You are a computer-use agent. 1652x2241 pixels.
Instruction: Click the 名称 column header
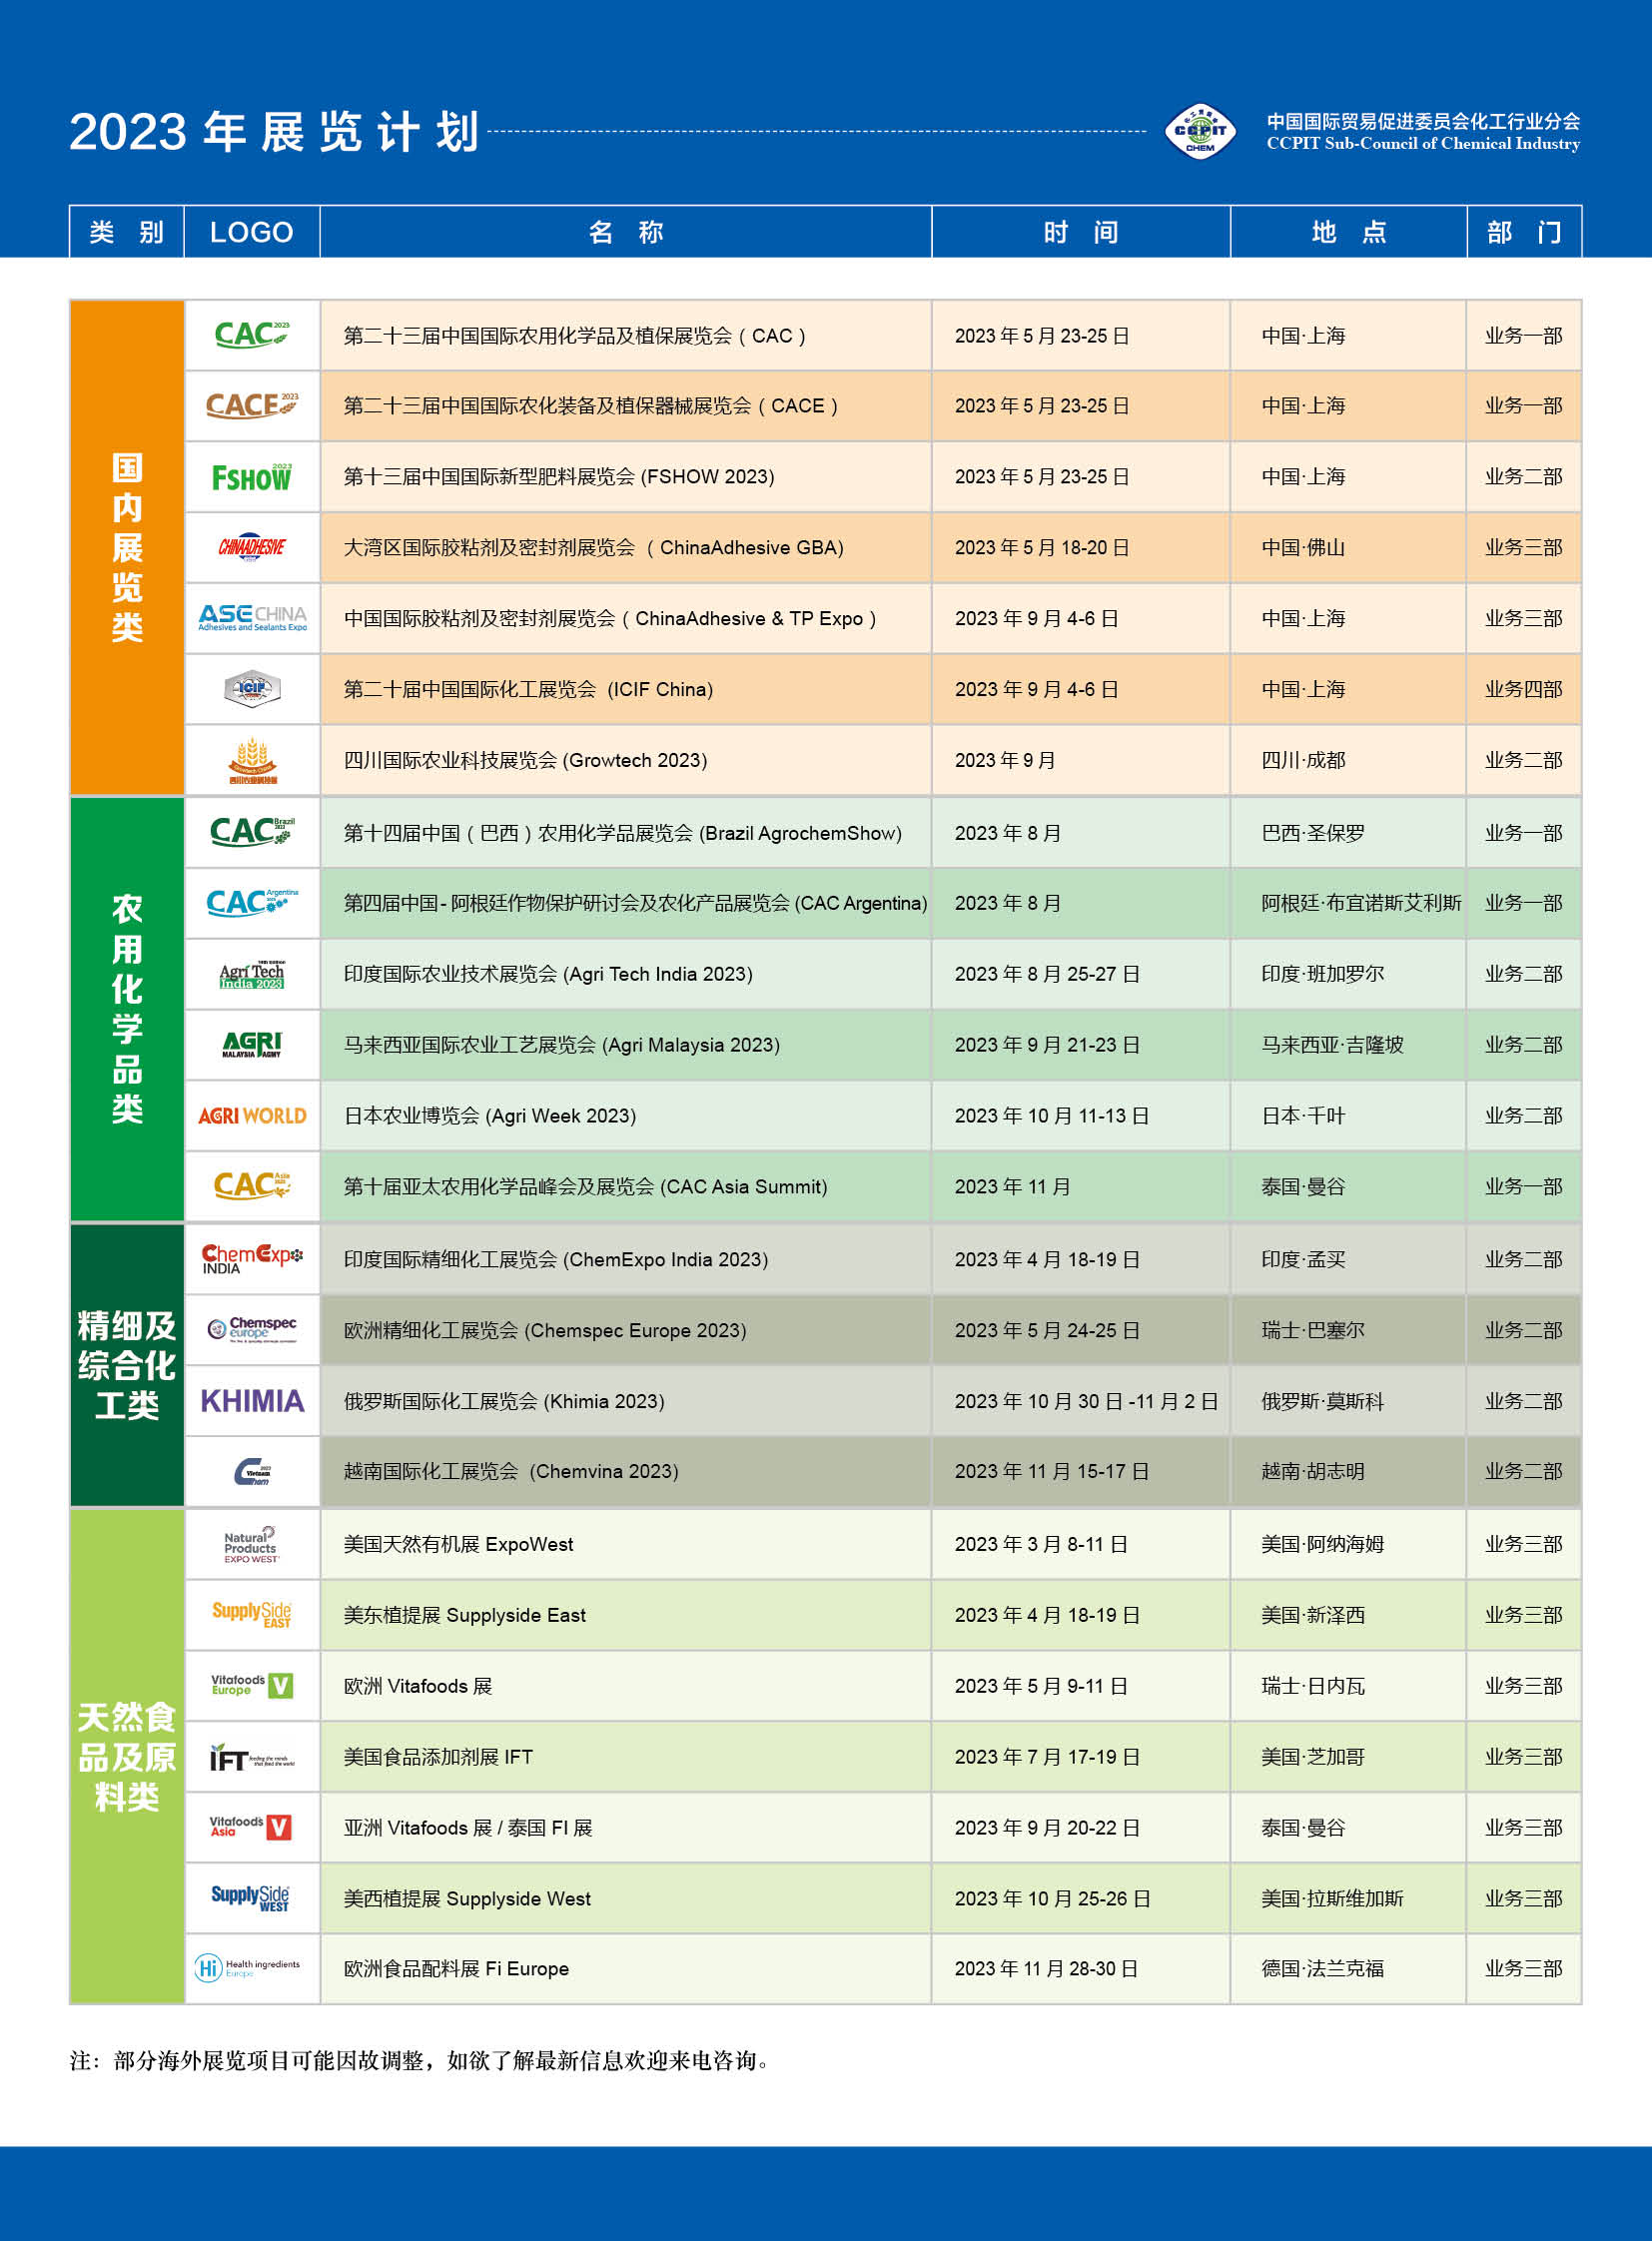pos(626,232)
